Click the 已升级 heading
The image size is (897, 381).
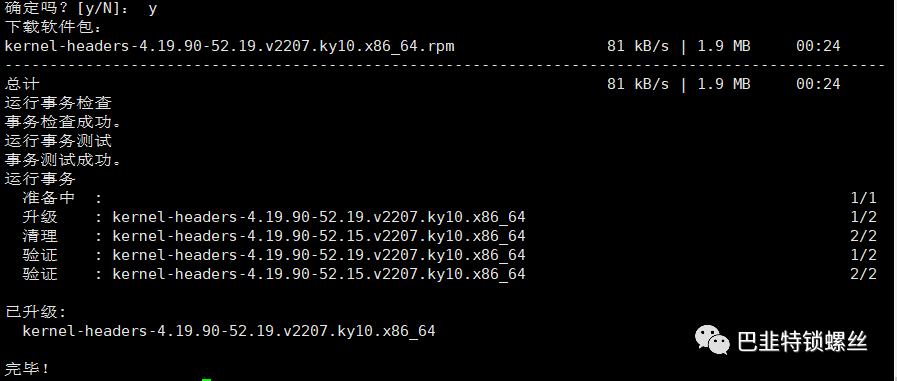click(x=35, y=312)
